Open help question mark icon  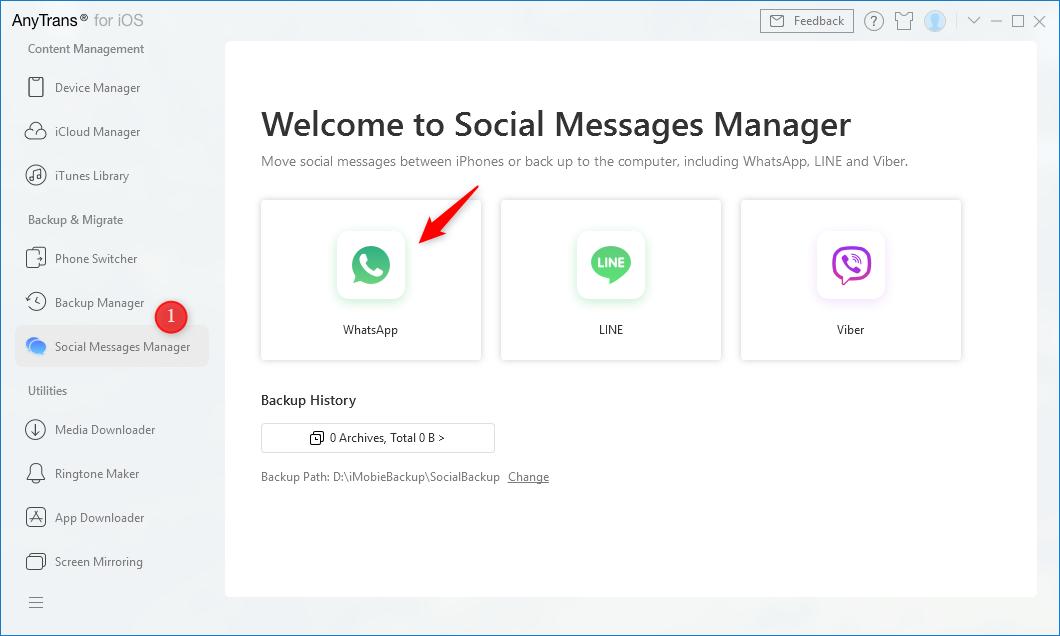(874, 22)
